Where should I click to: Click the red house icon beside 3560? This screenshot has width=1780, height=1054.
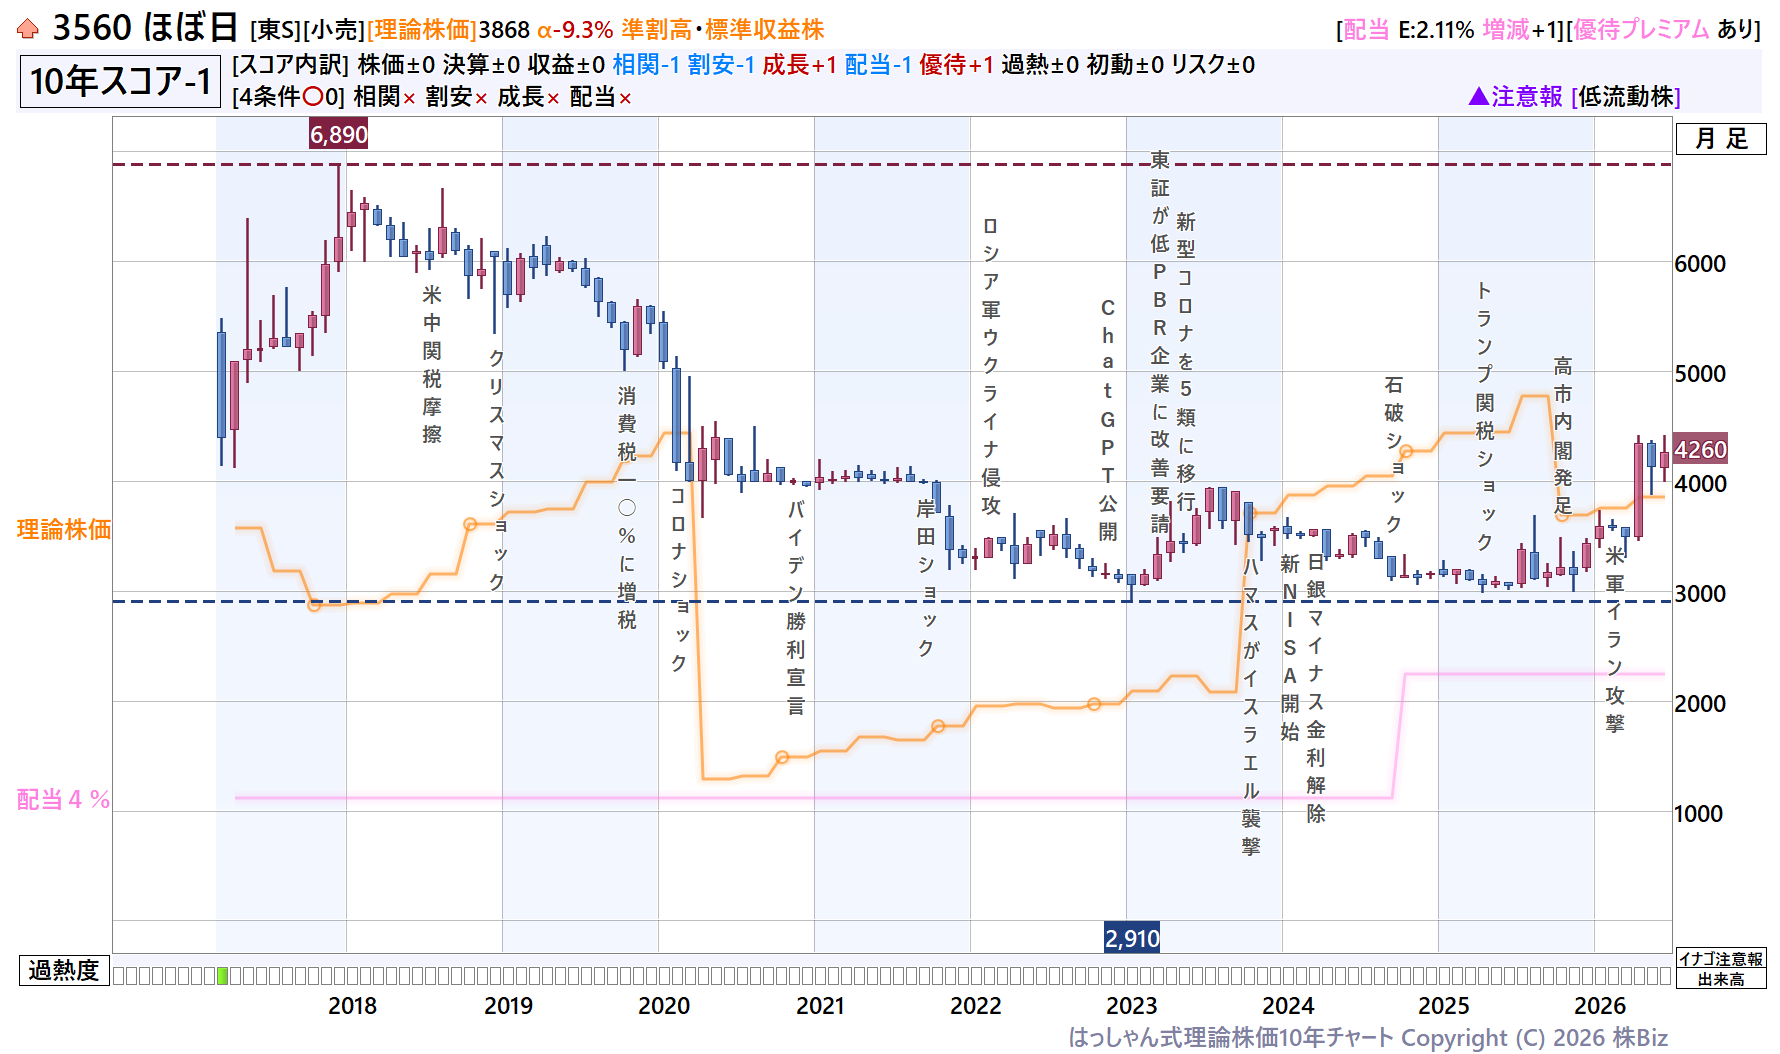coord(28,29)
